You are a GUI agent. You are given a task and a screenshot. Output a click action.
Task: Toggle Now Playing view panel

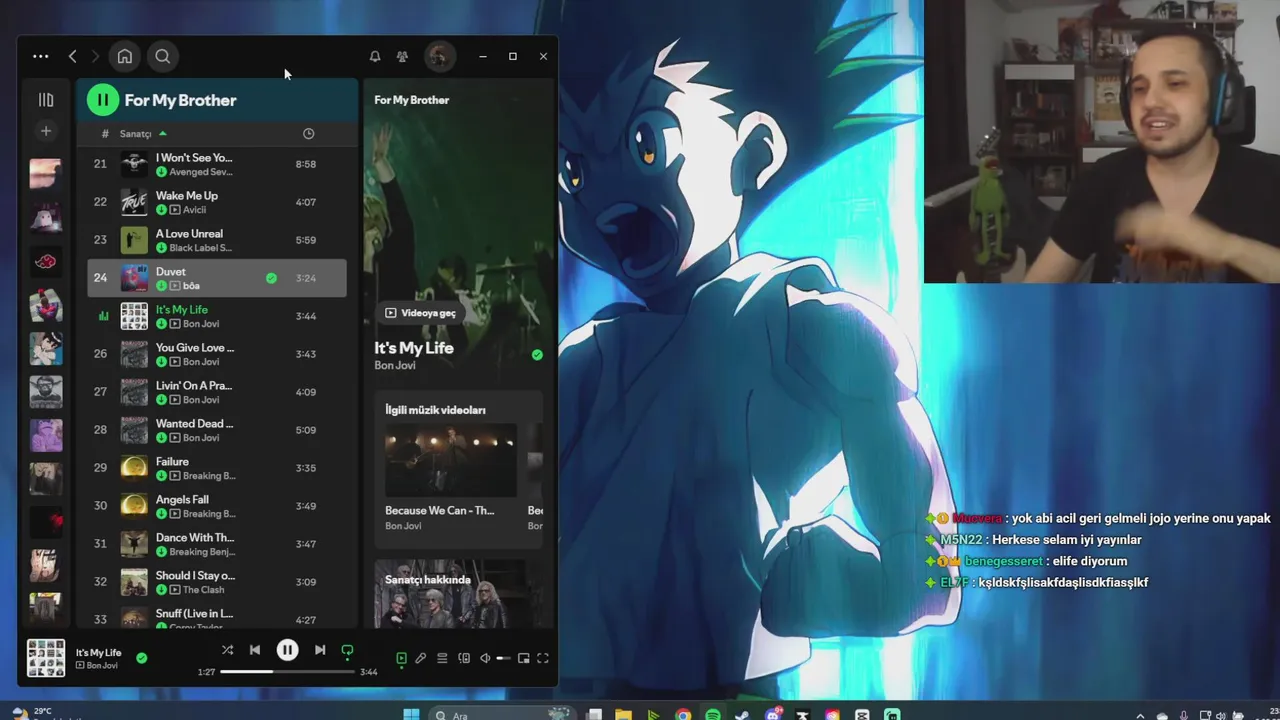[401, 658]
